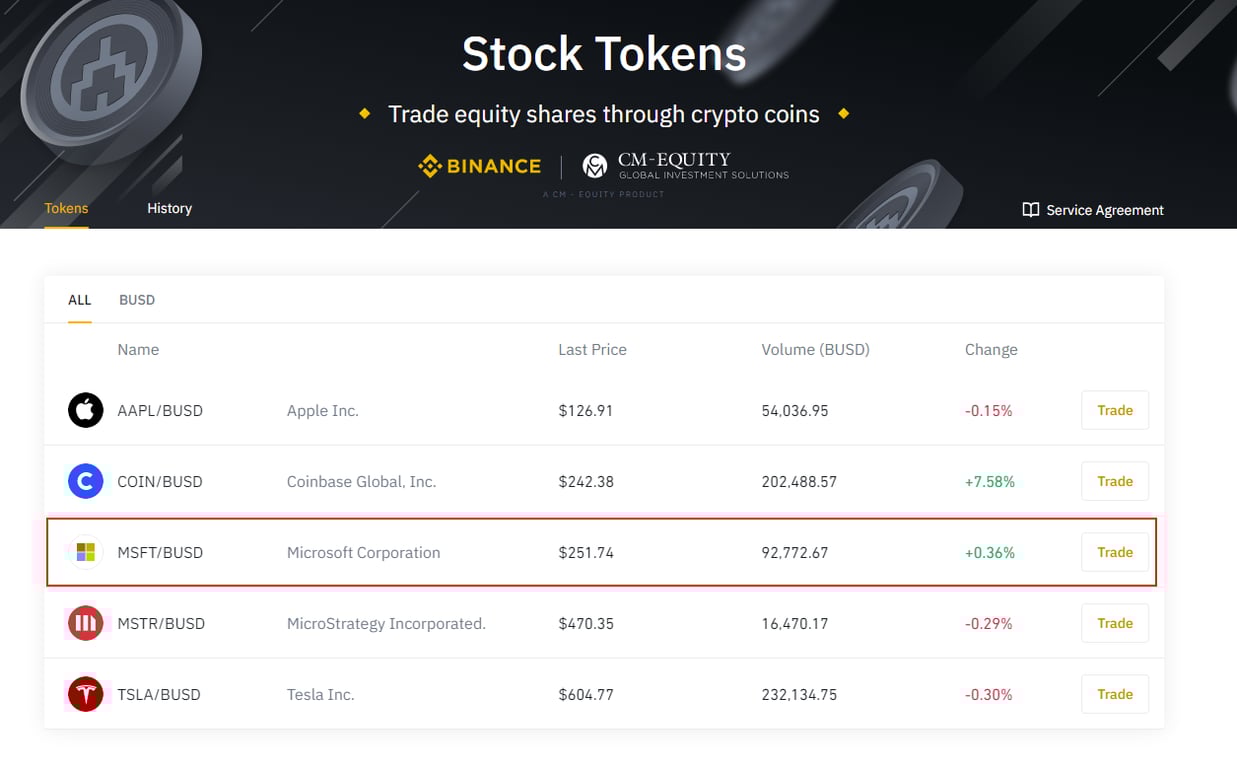Select the Tokens tab
This screenshot has height=768, width=1237.
click(66, 208)
